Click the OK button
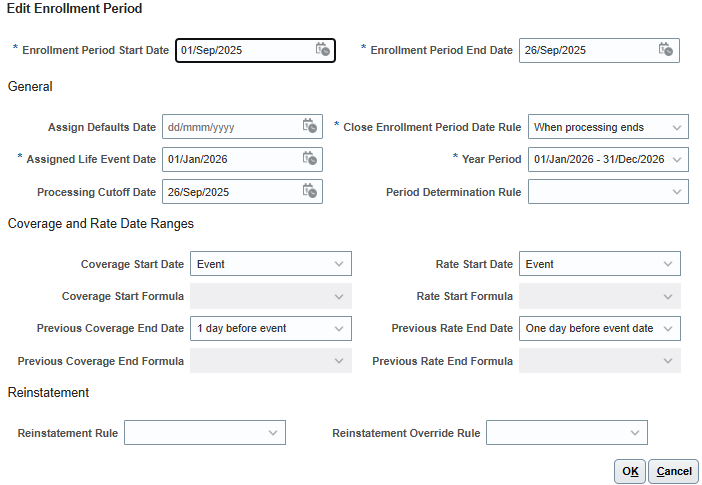The height and width of the screenshot is (485, 702). pos(630,471)
